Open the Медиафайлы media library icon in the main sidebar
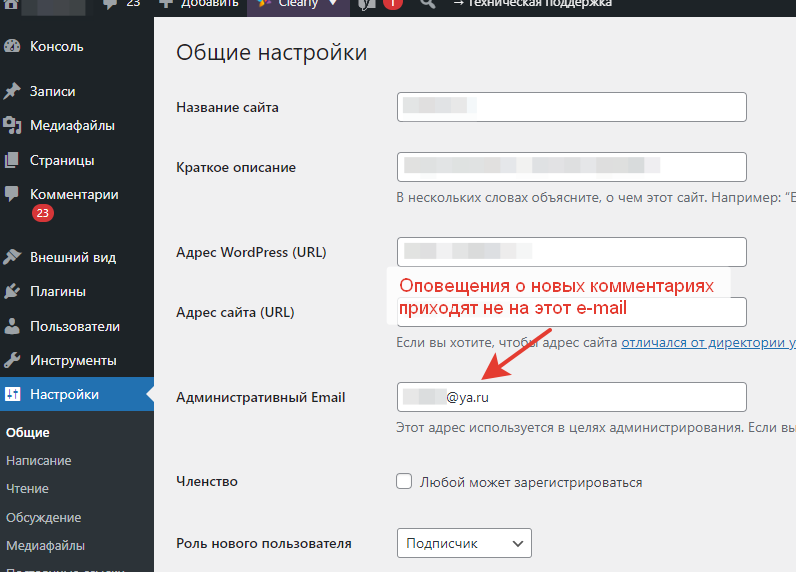The height and width of the screenshot is (572, 796). click(x=12, y=125)
